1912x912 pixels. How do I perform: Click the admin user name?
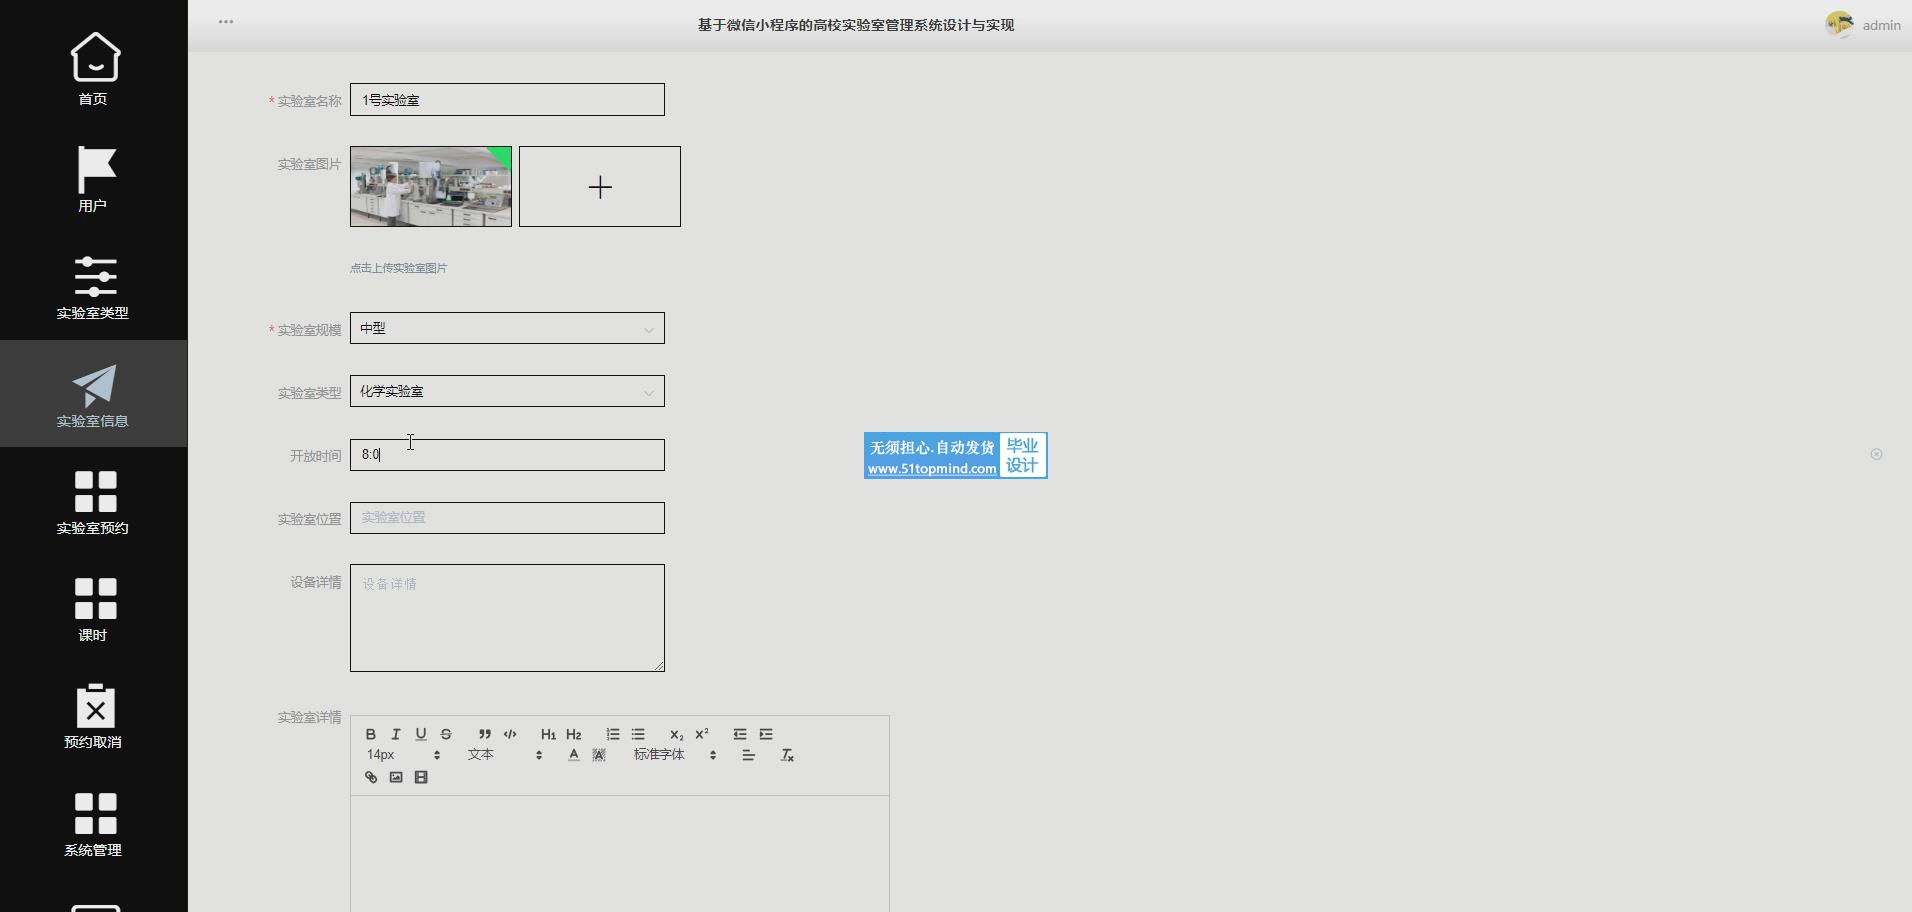click(x=1881, y=25)
